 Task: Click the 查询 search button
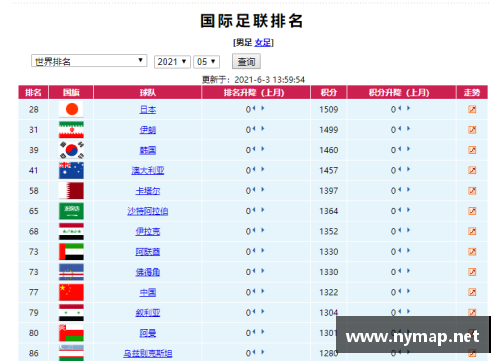(x=246, y=62)
